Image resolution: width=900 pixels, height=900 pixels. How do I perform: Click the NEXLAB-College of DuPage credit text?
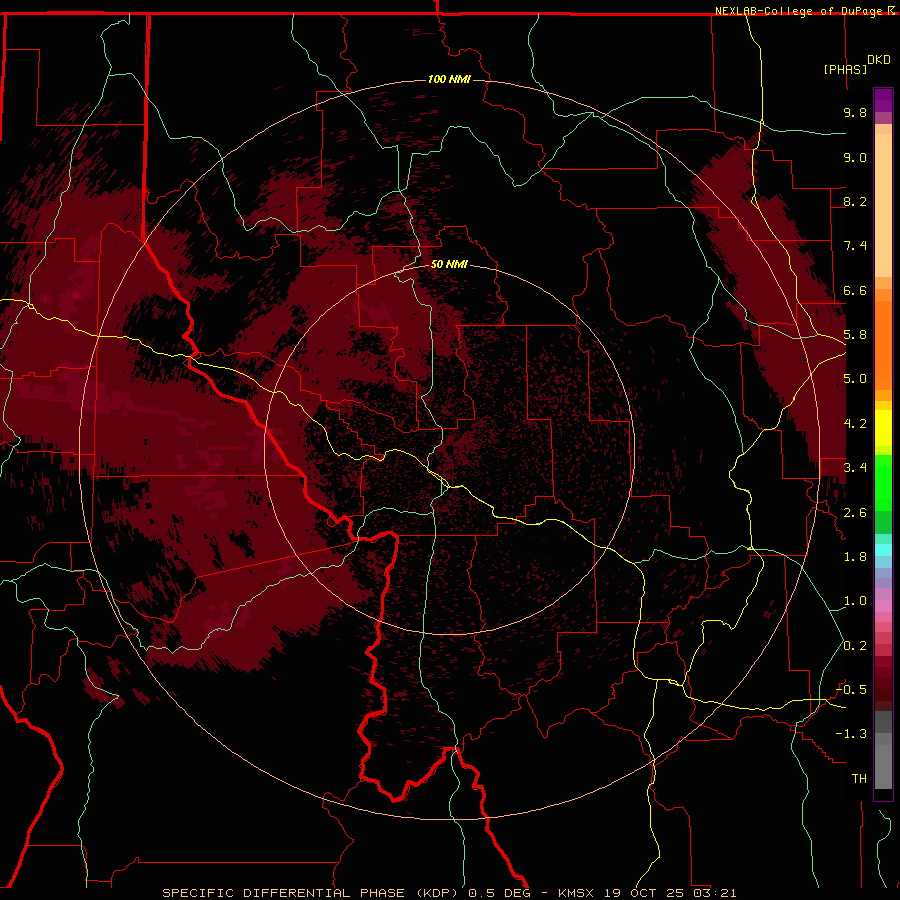(x=798, y=11)
